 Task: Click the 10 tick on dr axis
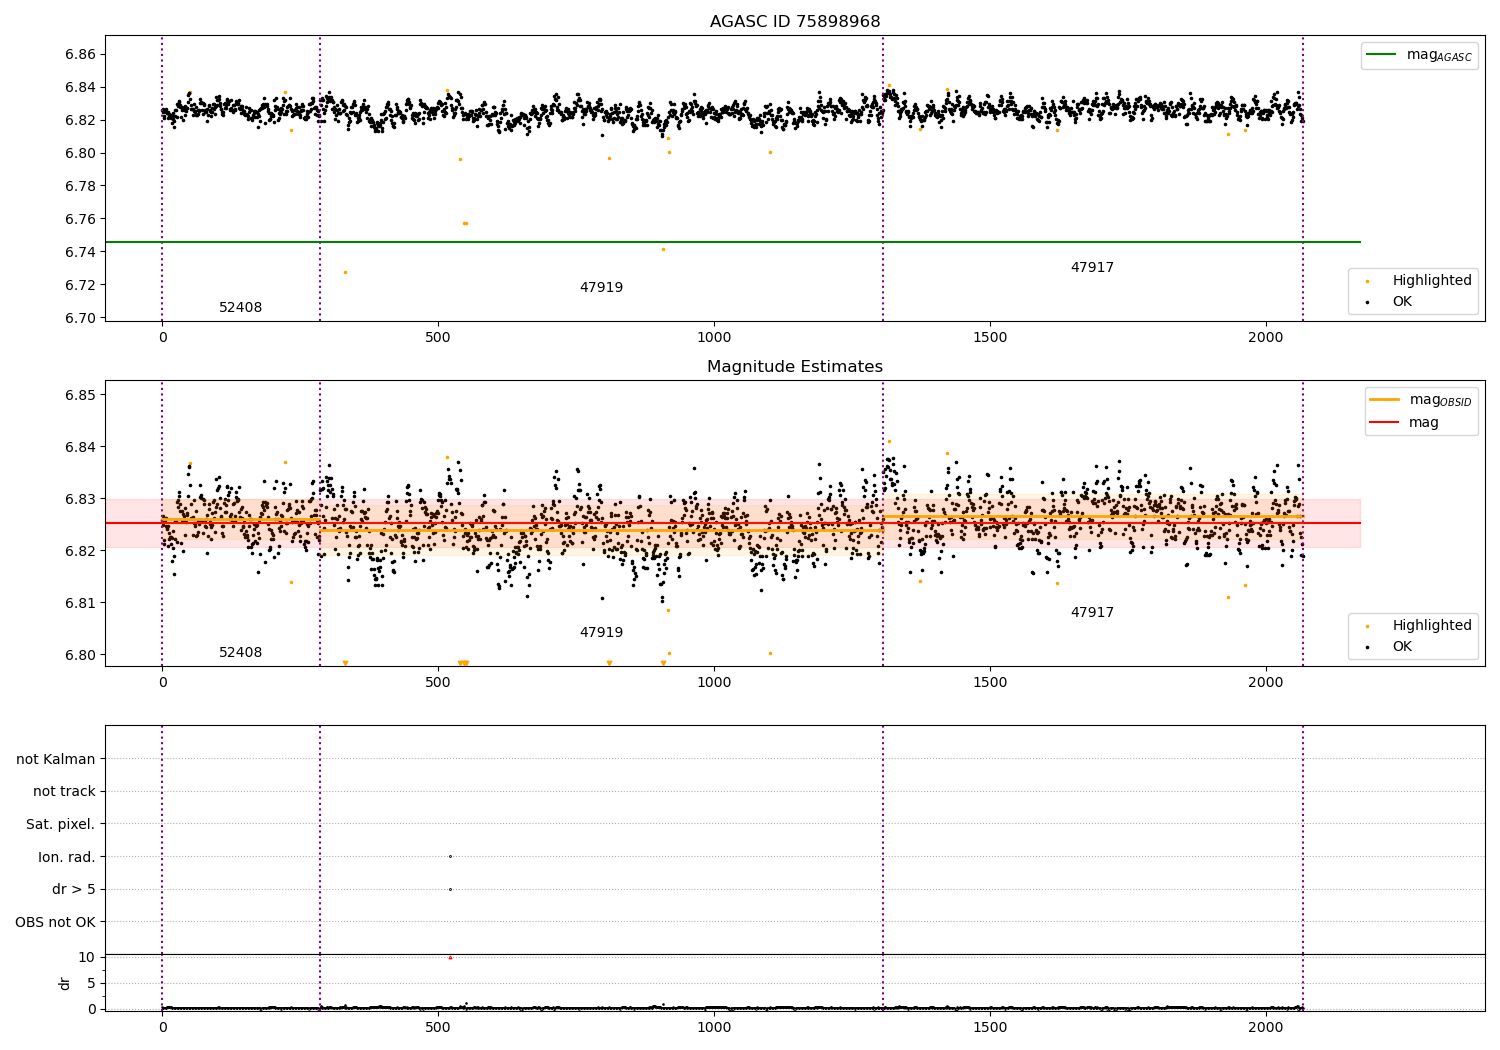pyautogui.click(x=87, y=958)
